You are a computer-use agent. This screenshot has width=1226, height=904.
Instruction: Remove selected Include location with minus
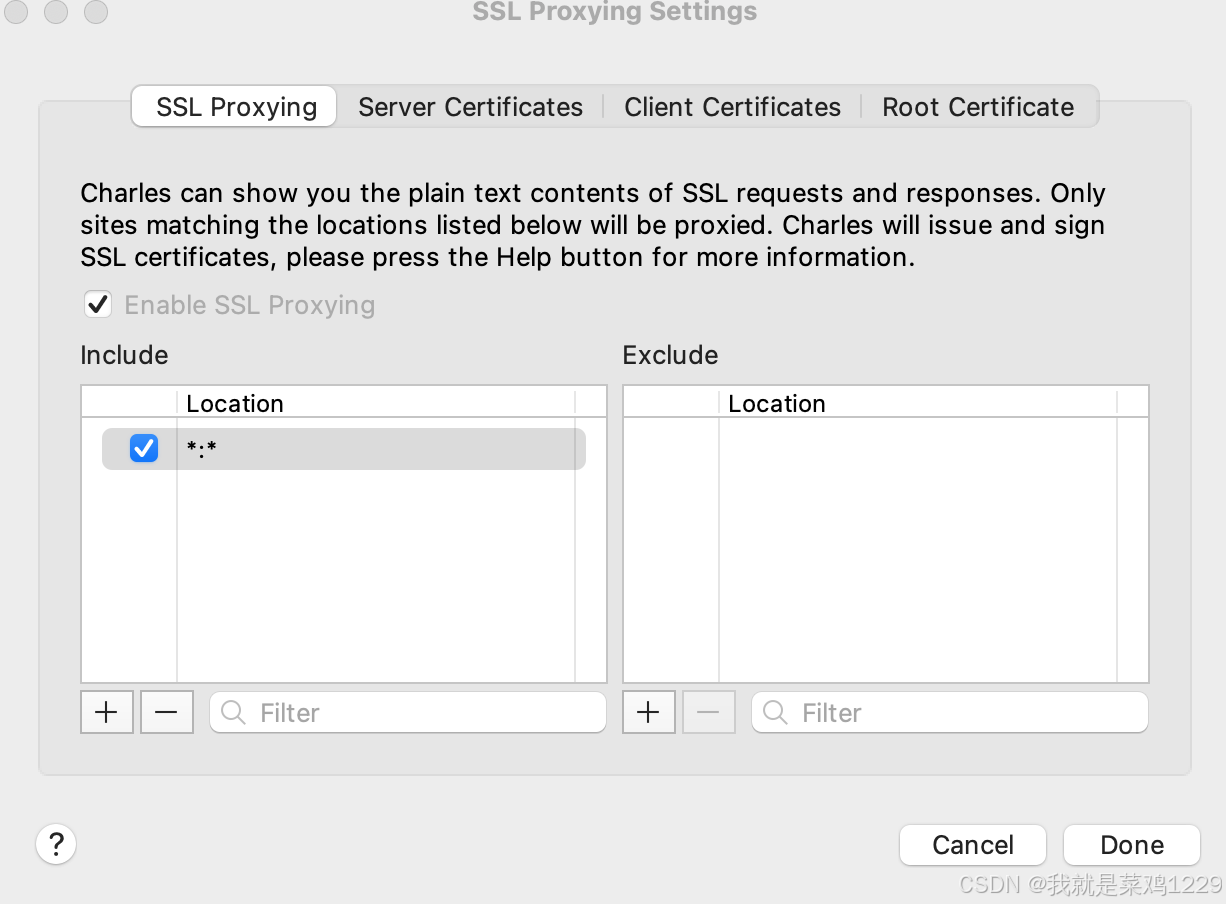pyautogui.click(x=167, y=712)
